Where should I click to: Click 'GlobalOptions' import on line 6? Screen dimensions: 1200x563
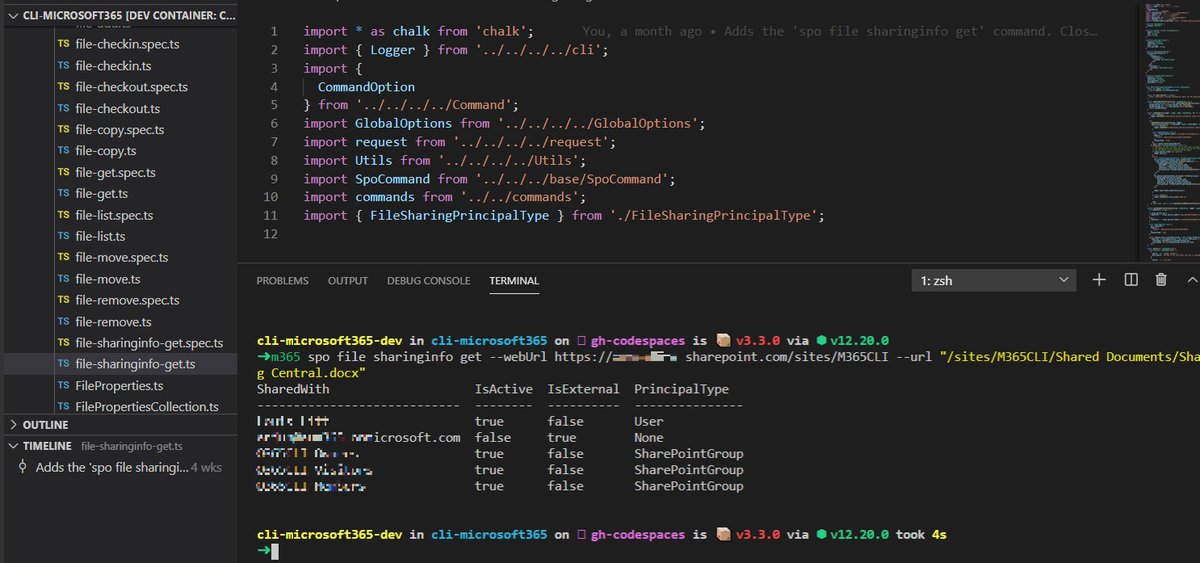point(403,123)
